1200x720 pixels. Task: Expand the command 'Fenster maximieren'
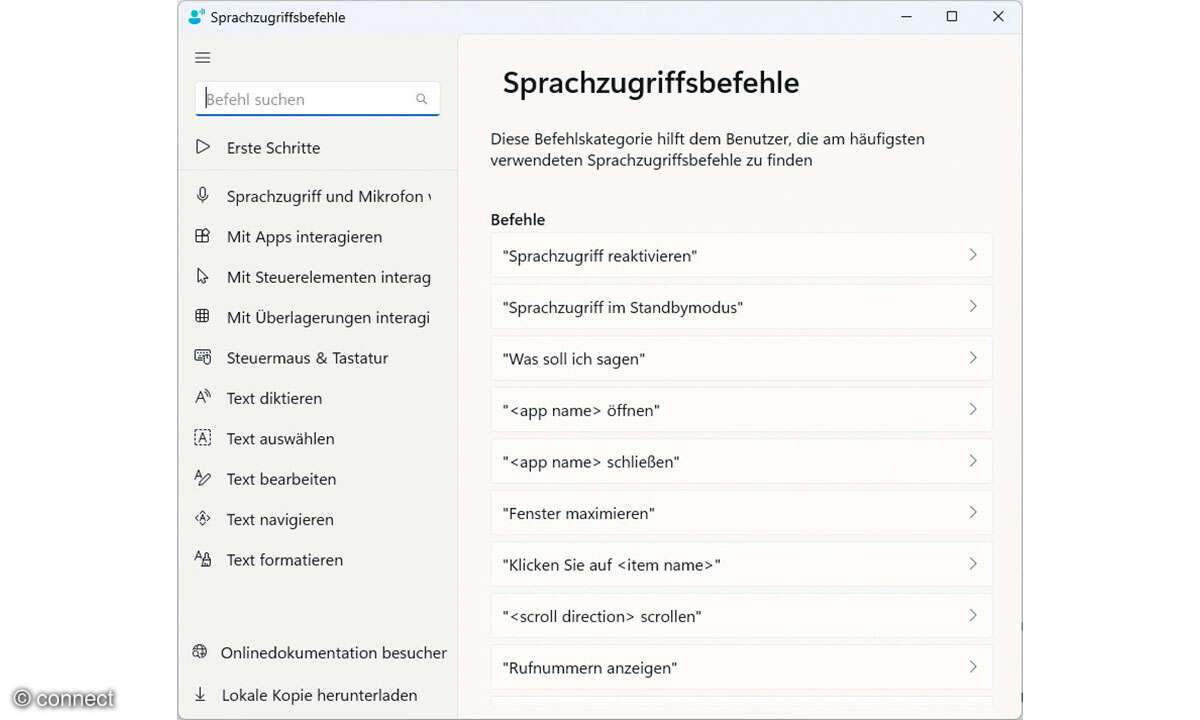pyautogui.click(x=972, y=512)
